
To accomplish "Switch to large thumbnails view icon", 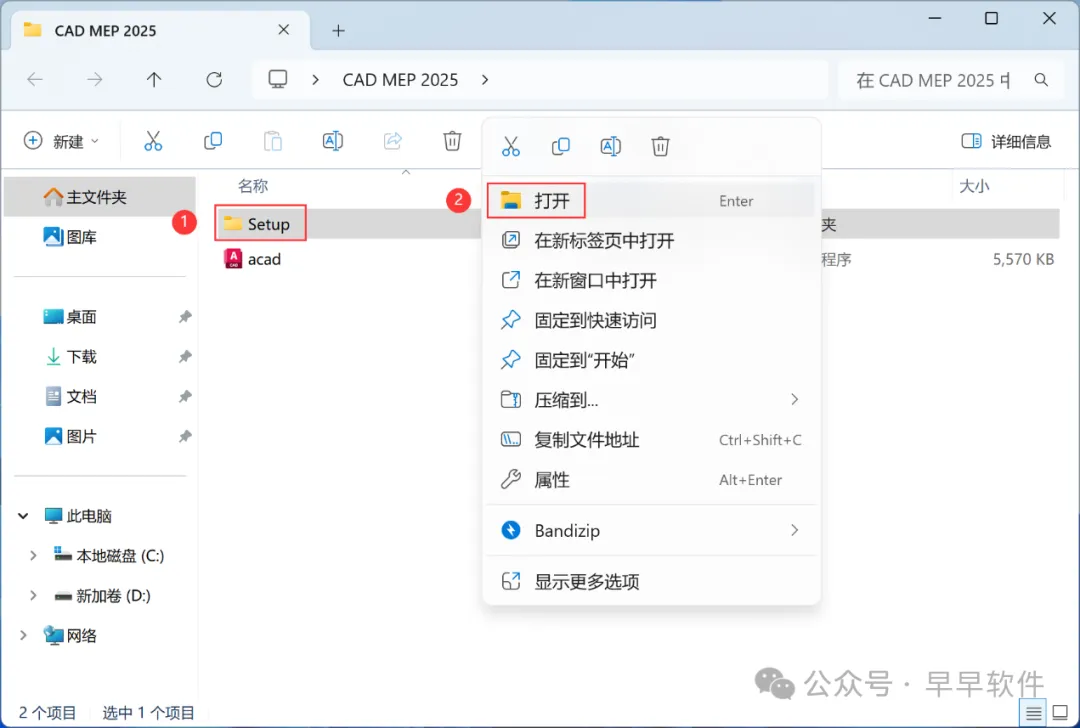I will 1061,713.
